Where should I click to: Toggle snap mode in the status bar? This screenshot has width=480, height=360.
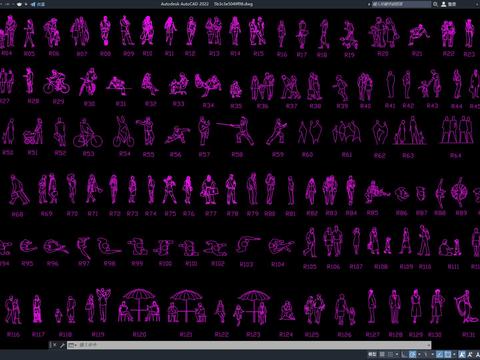[x=390, y=354]
